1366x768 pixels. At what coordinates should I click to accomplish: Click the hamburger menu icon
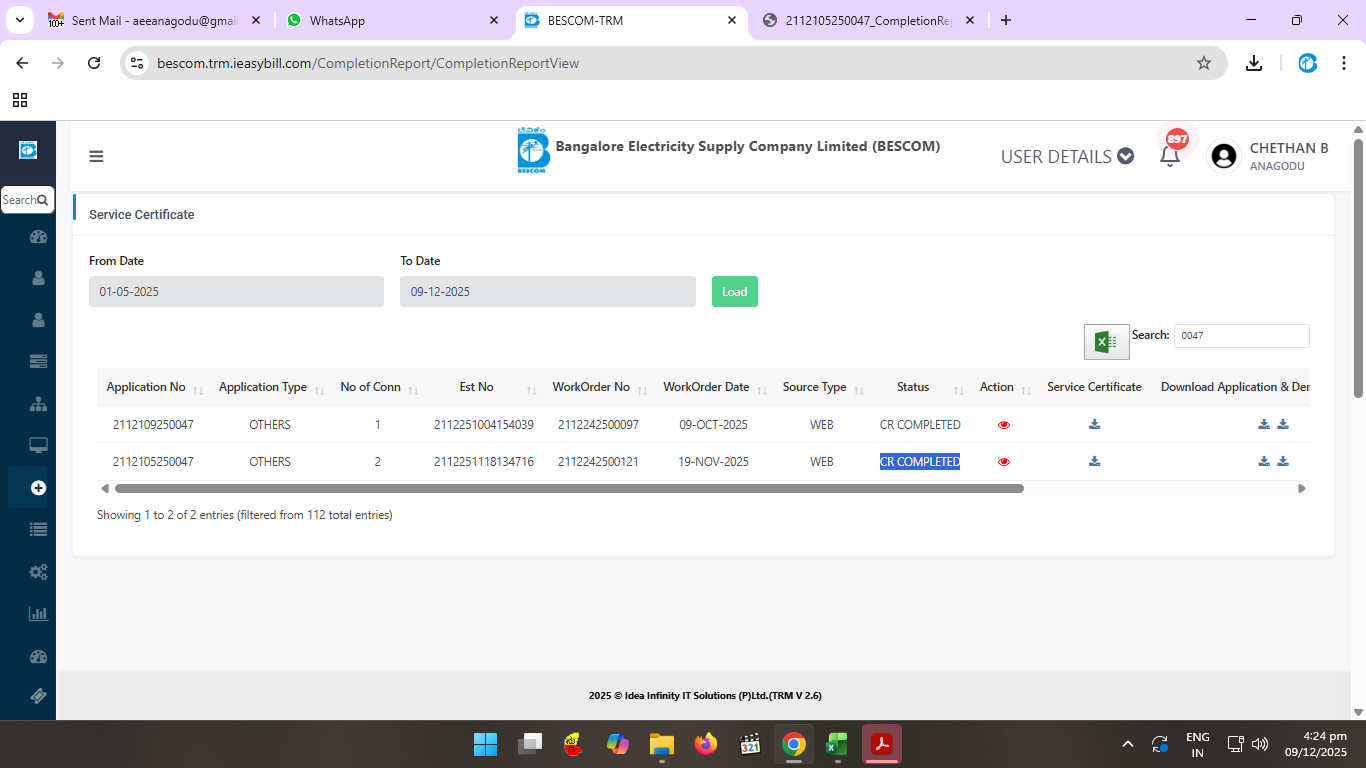coord(96,156)
